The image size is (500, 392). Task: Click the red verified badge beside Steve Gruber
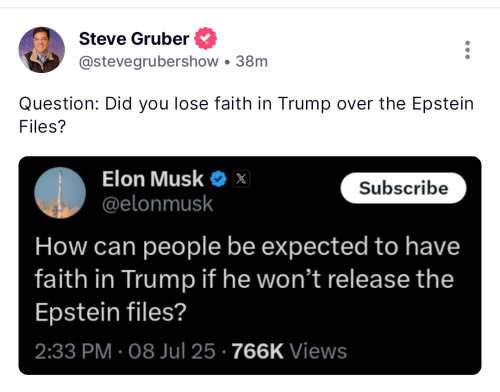[x=205, y=39]
